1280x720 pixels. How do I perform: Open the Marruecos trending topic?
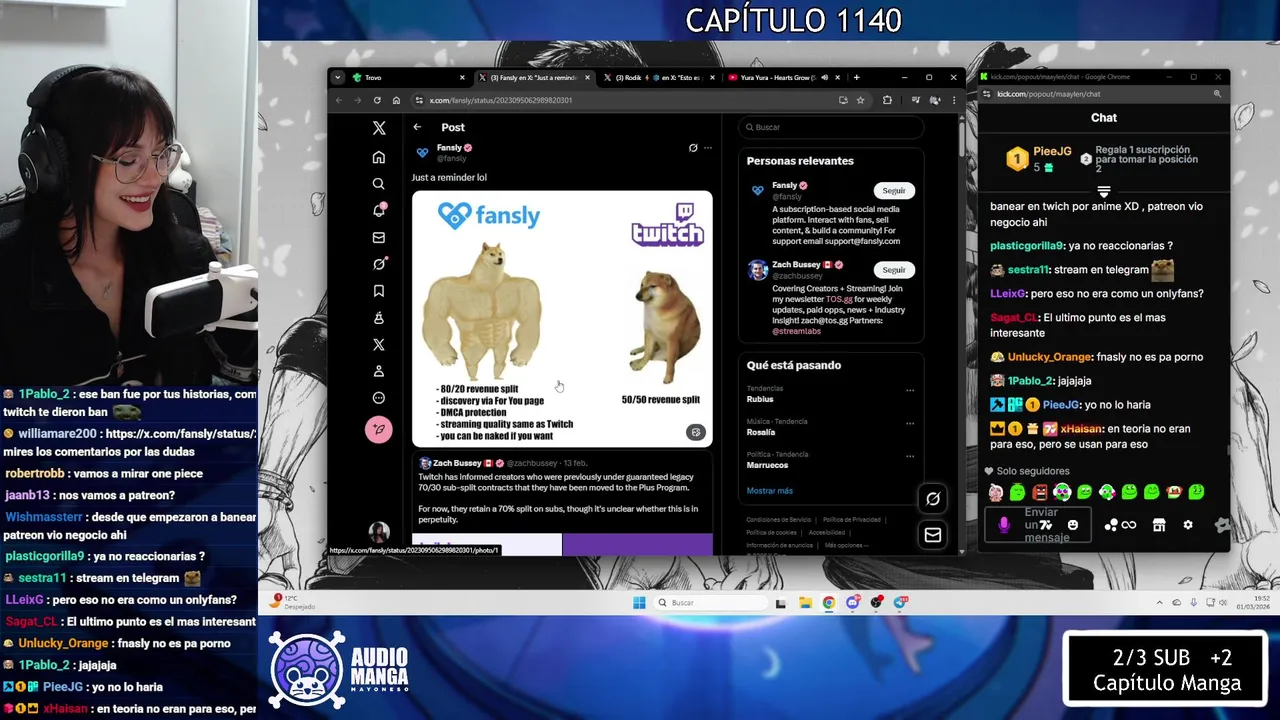767,465
